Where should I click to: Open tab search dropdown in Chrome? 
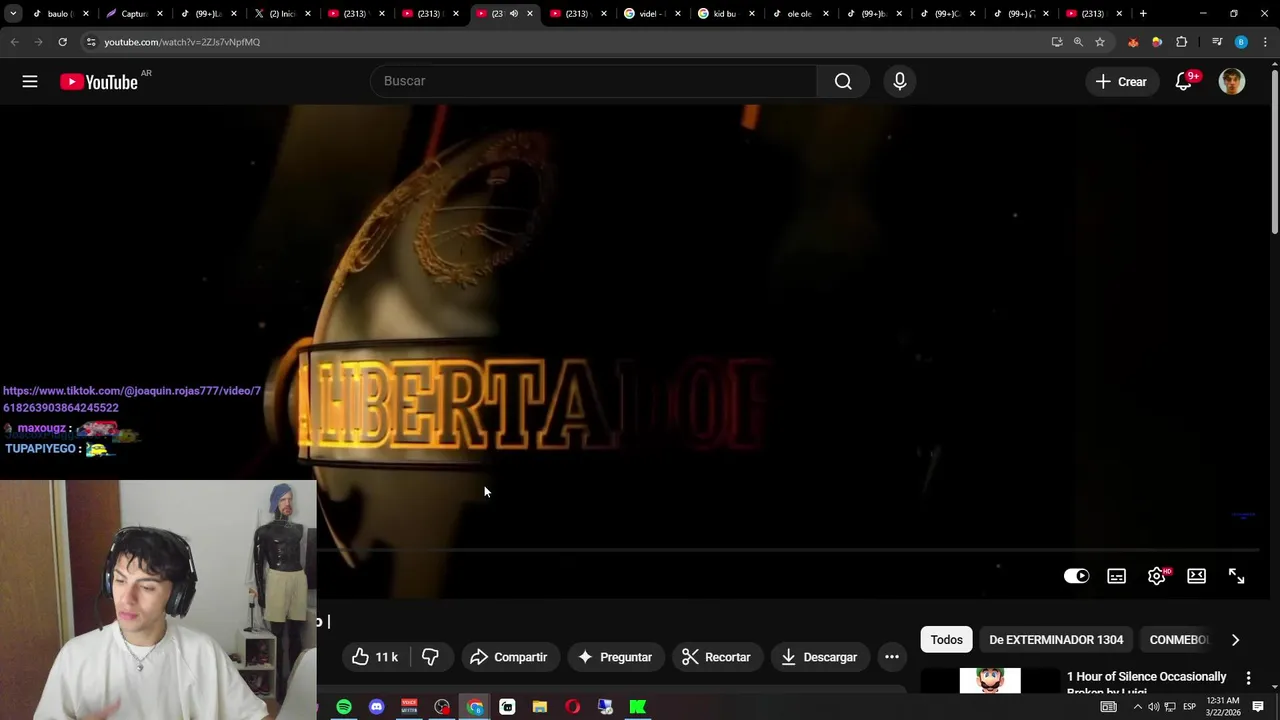coord(13,14)
